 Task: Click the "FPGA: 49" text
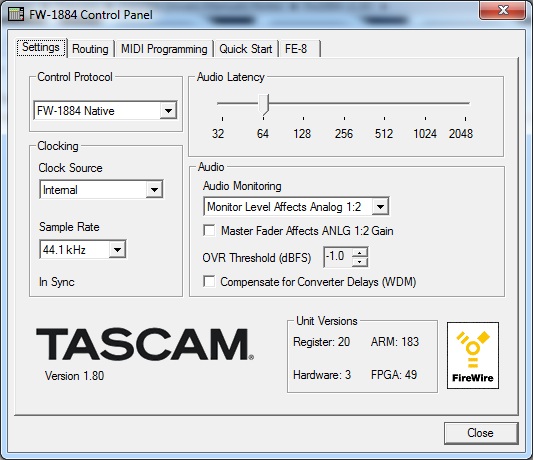(394, 375)
